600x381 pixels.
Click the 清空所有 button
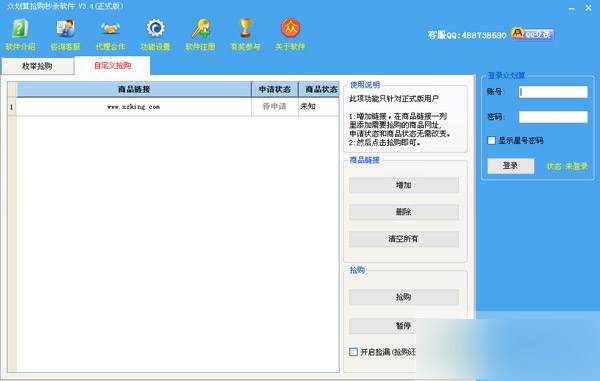tap(404, 239)
